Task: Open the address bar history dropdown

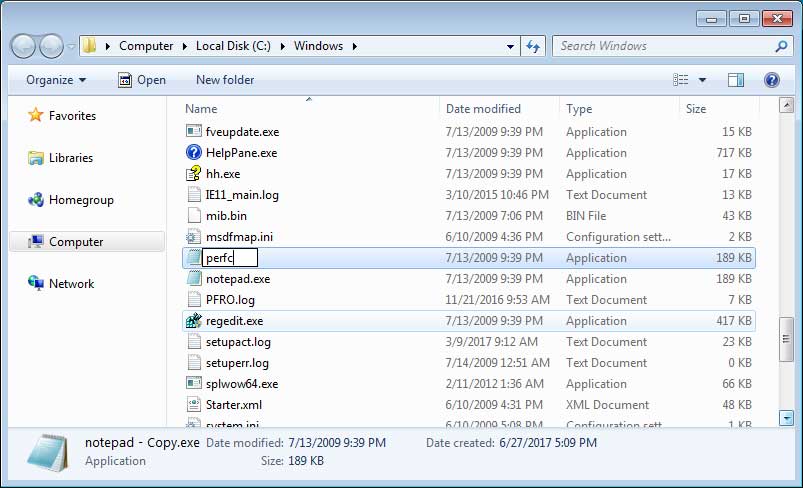Action: [x=510, y=46]
